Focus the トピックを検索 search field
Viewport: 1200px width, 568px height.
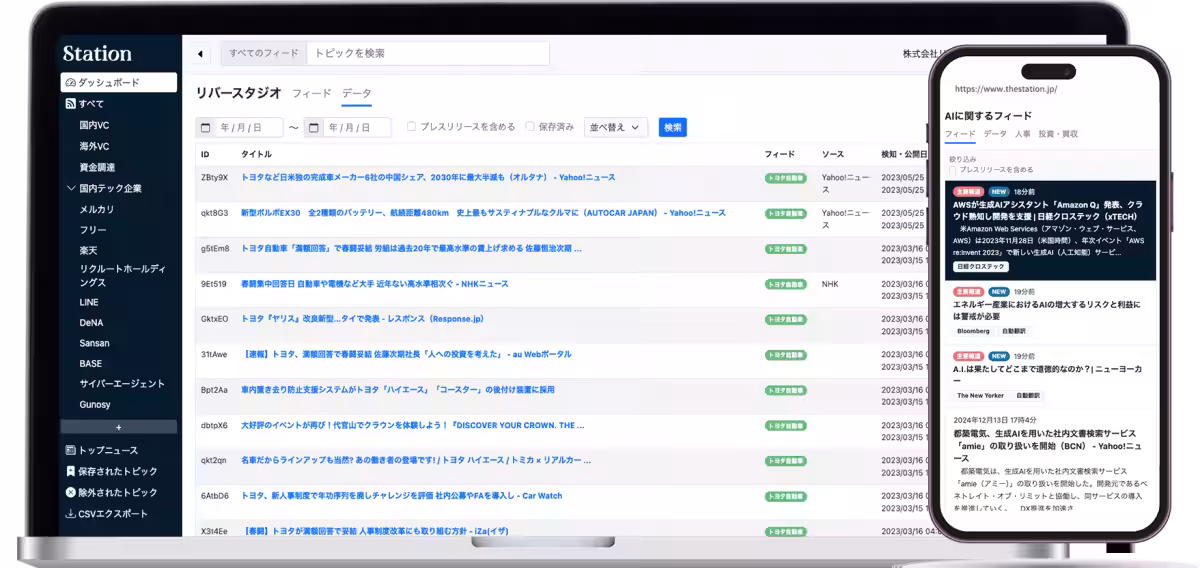[x=428, y=53]
